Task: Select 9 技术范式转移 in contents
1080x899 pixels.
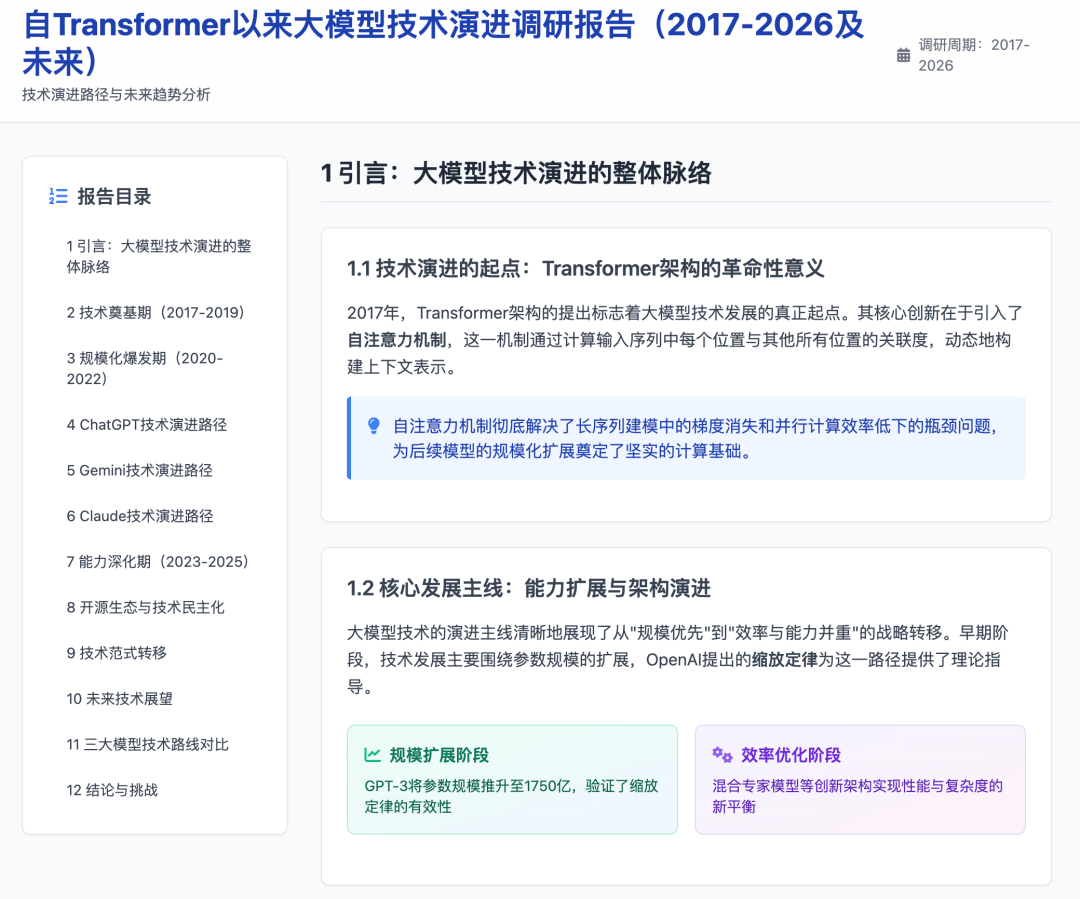Action: coord(116,653)
